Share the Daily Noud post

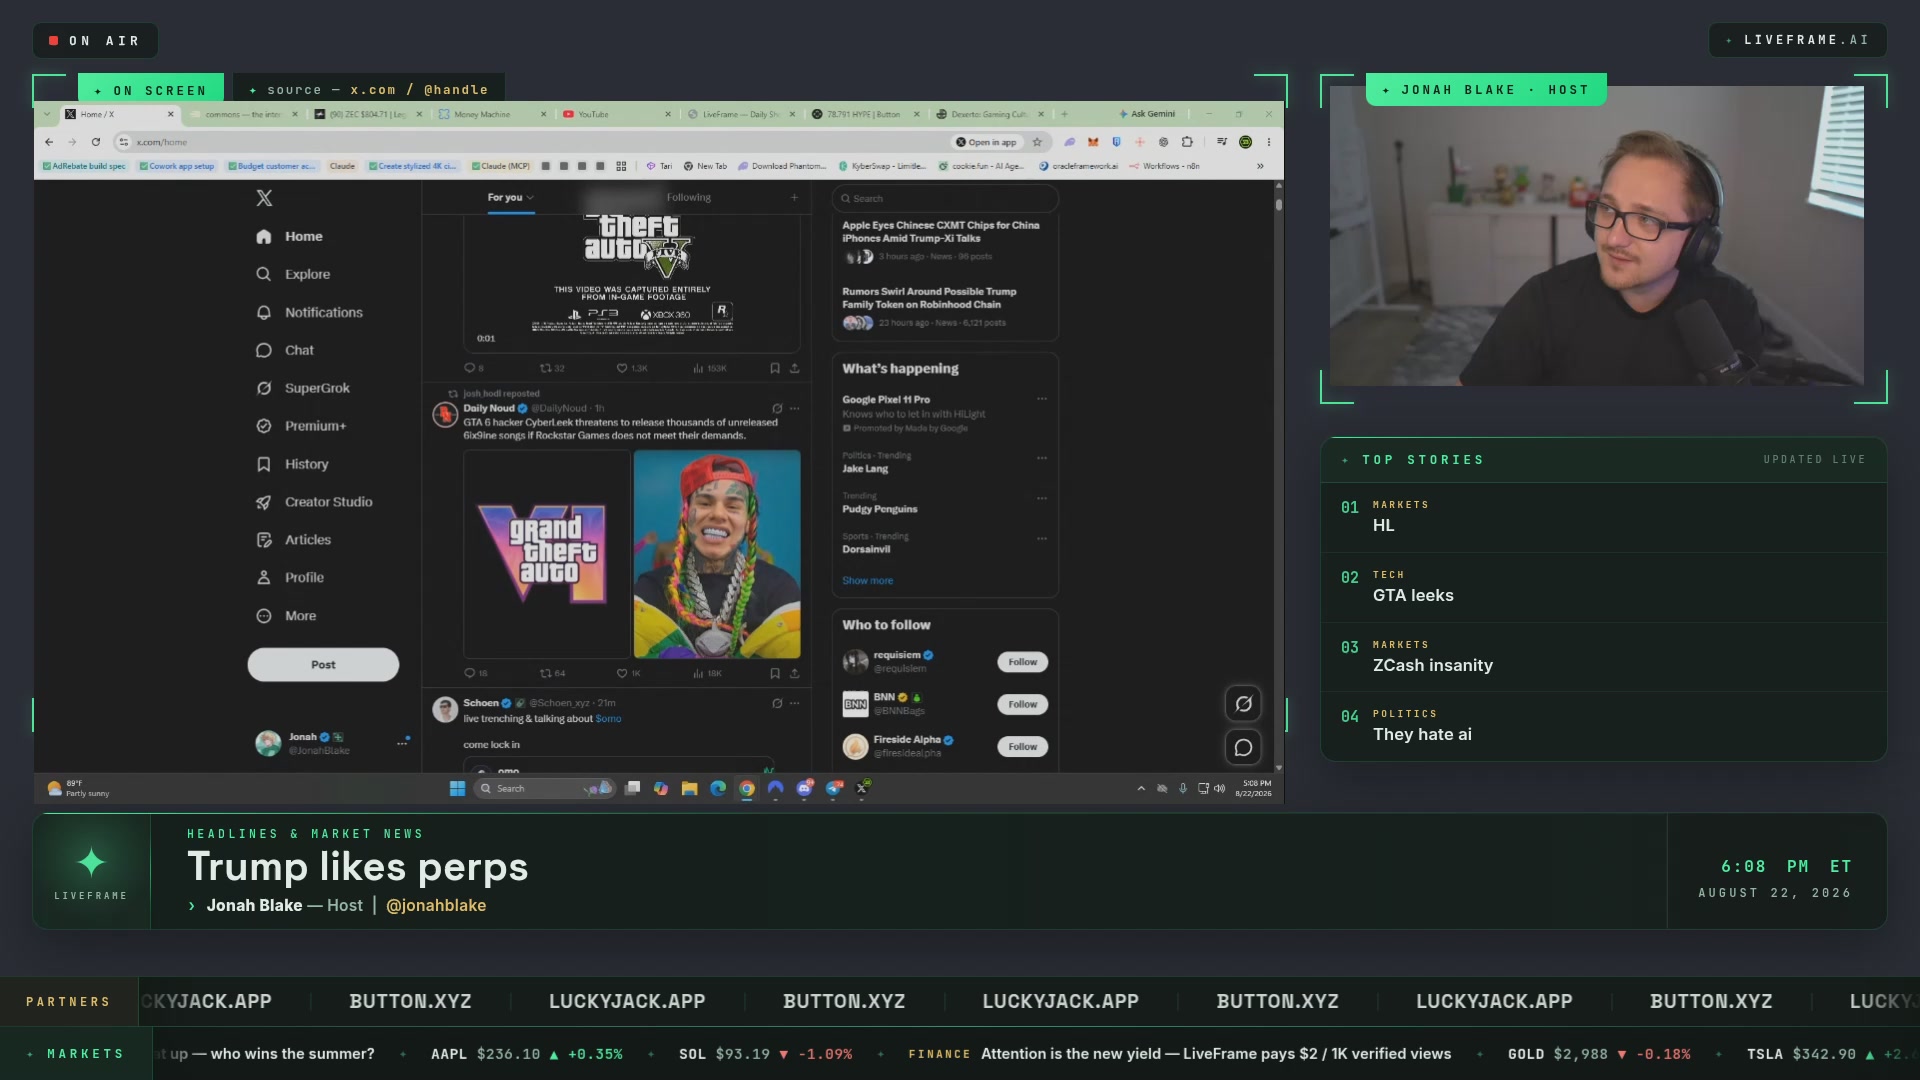[795, 673]
